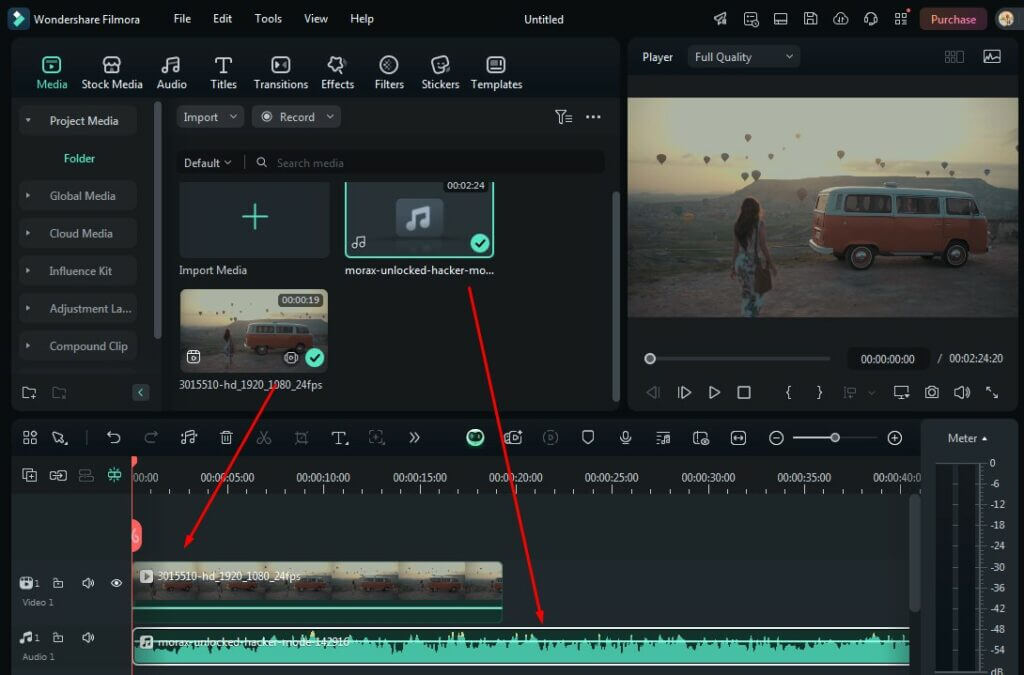Open the File menu

[x=181, y=18]
